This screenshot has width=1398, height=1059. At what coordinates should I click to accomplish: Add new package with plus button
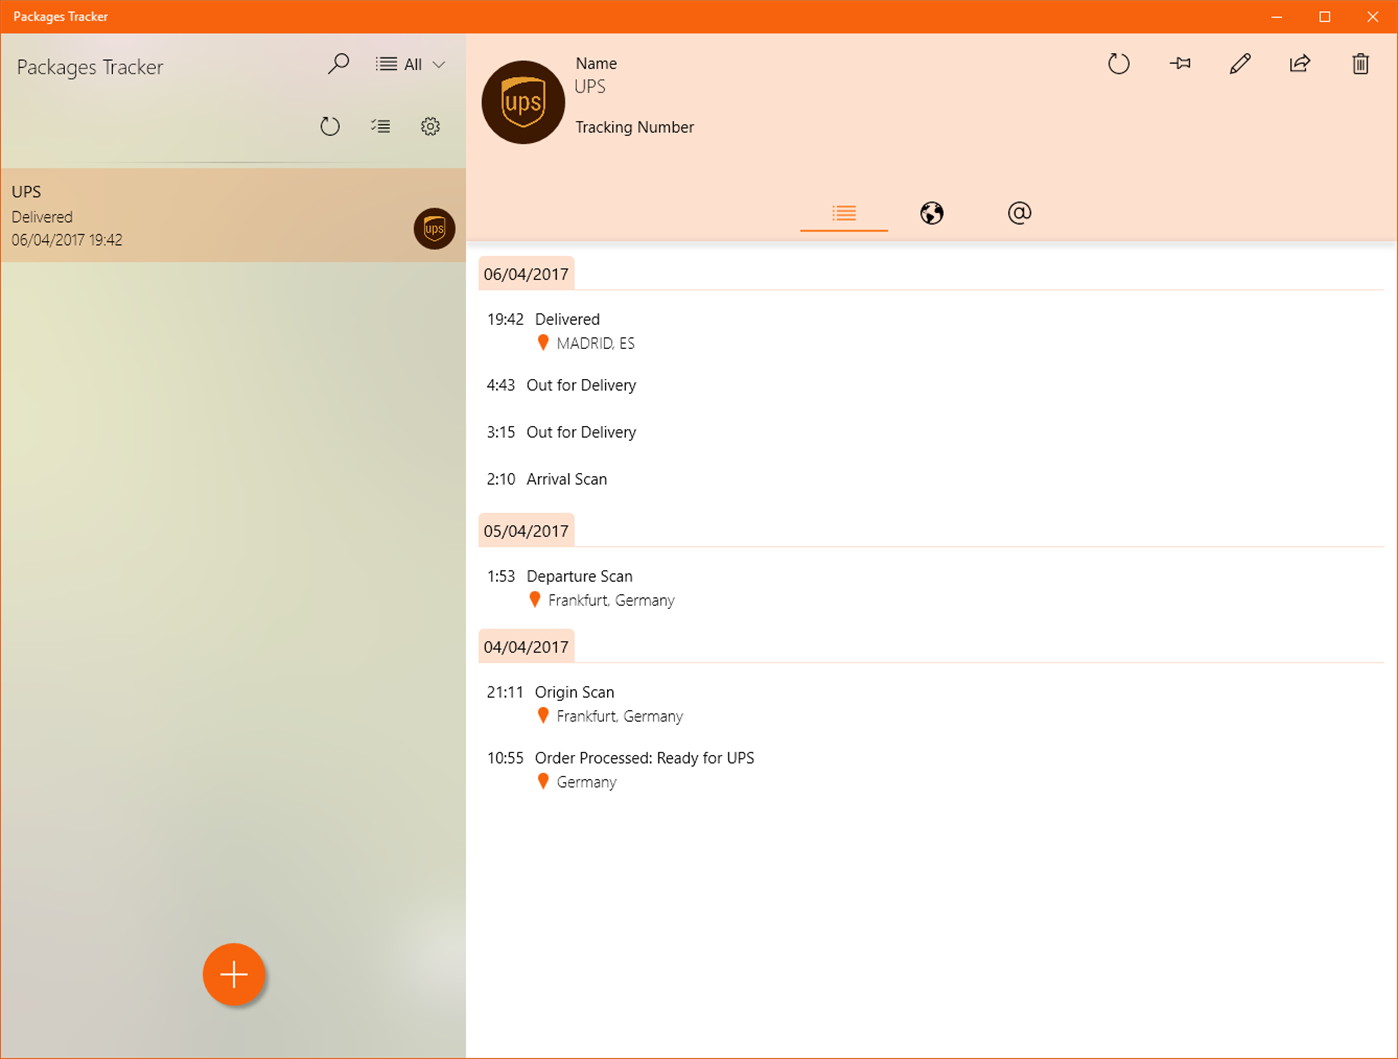click(234, 974)
